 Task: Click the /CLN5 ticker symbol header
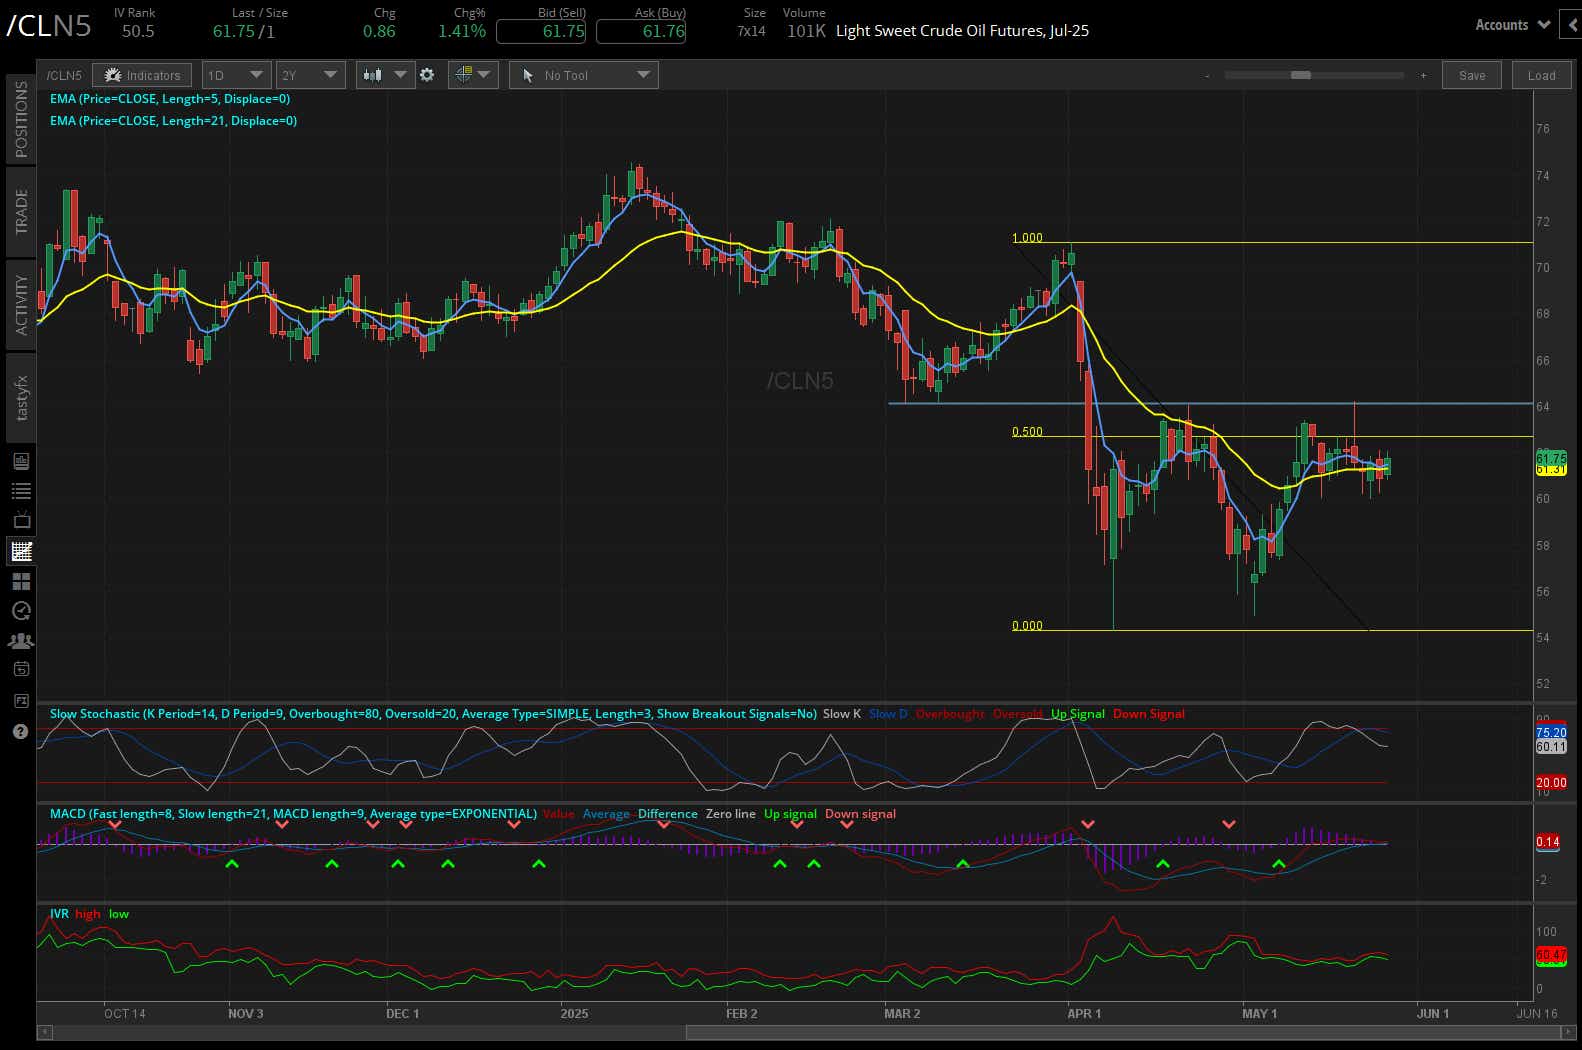[x=49, y=26]
